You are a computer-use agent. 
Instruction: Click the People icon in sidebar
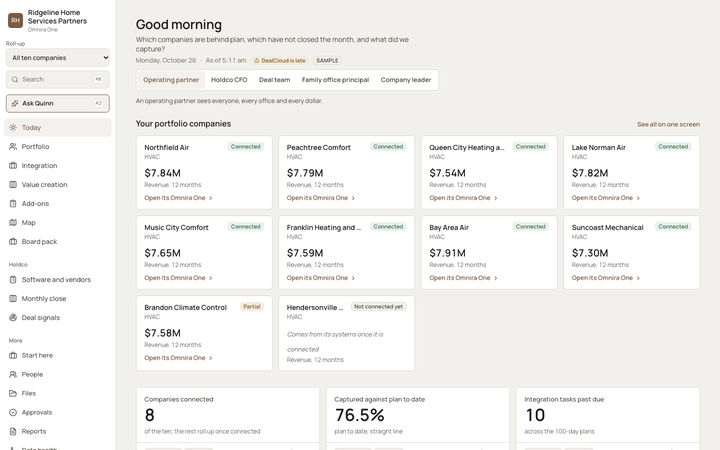pos(13,374)
